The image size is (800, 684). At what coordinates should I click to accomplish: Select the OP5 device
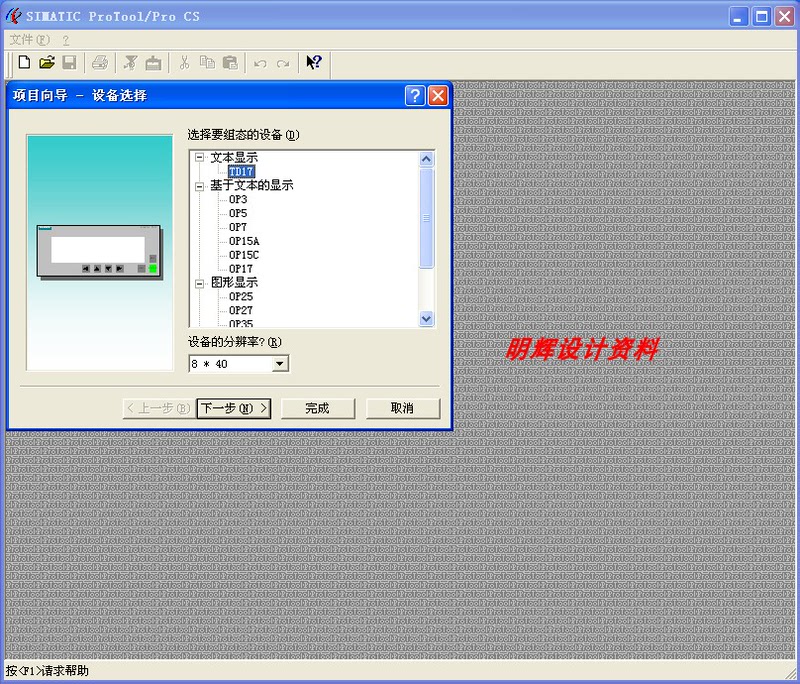tap(238, 213)
